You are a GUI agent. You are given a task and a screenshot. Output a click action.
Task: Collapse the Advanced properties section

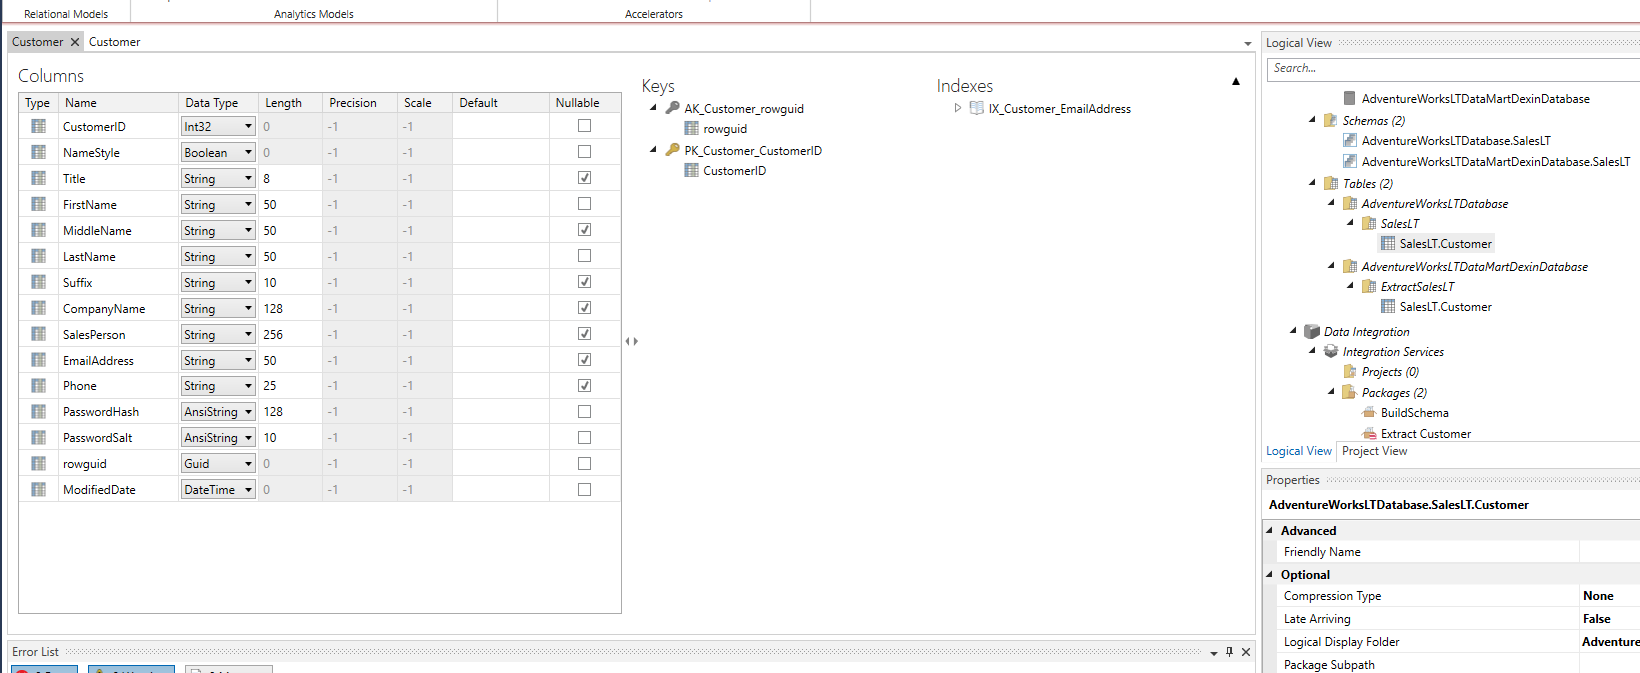tap(1270, 530)
